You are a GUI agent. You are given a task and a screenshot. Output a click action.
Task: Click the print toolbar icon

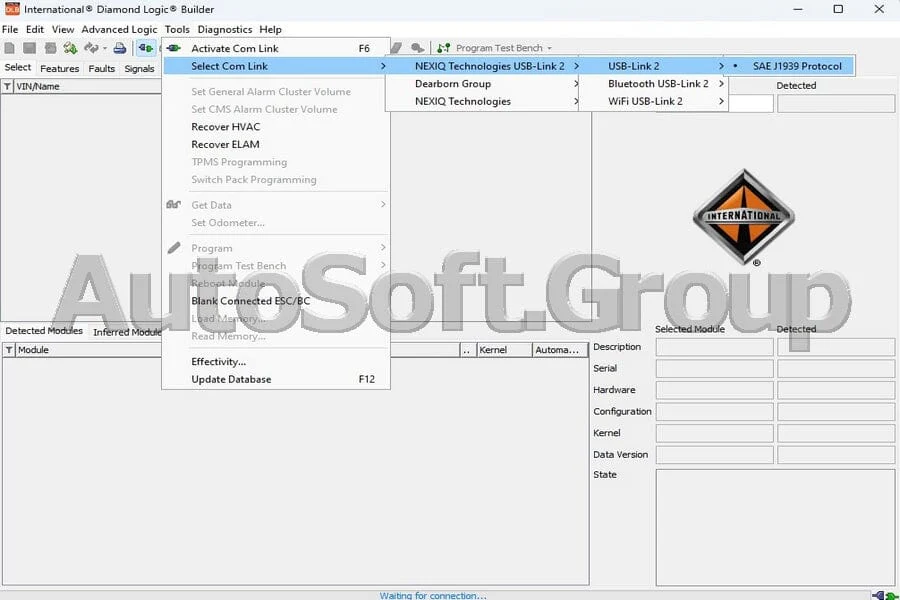119,48
